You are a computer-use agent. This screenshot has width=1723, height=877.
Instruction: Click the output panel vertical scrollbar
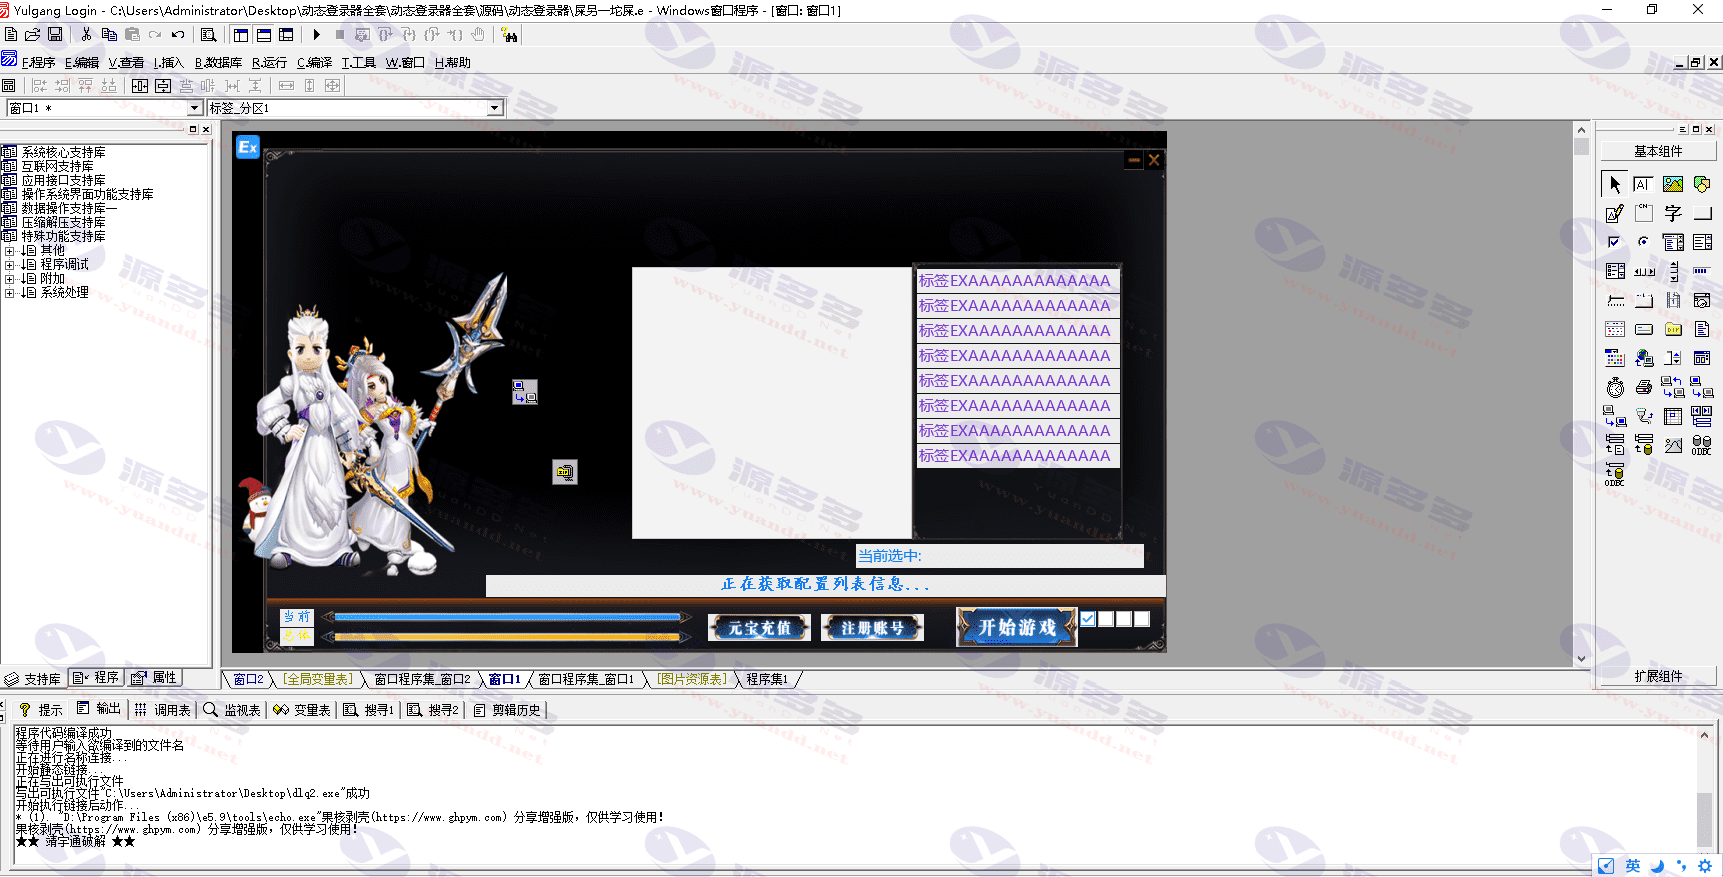tap(1705, 793)
